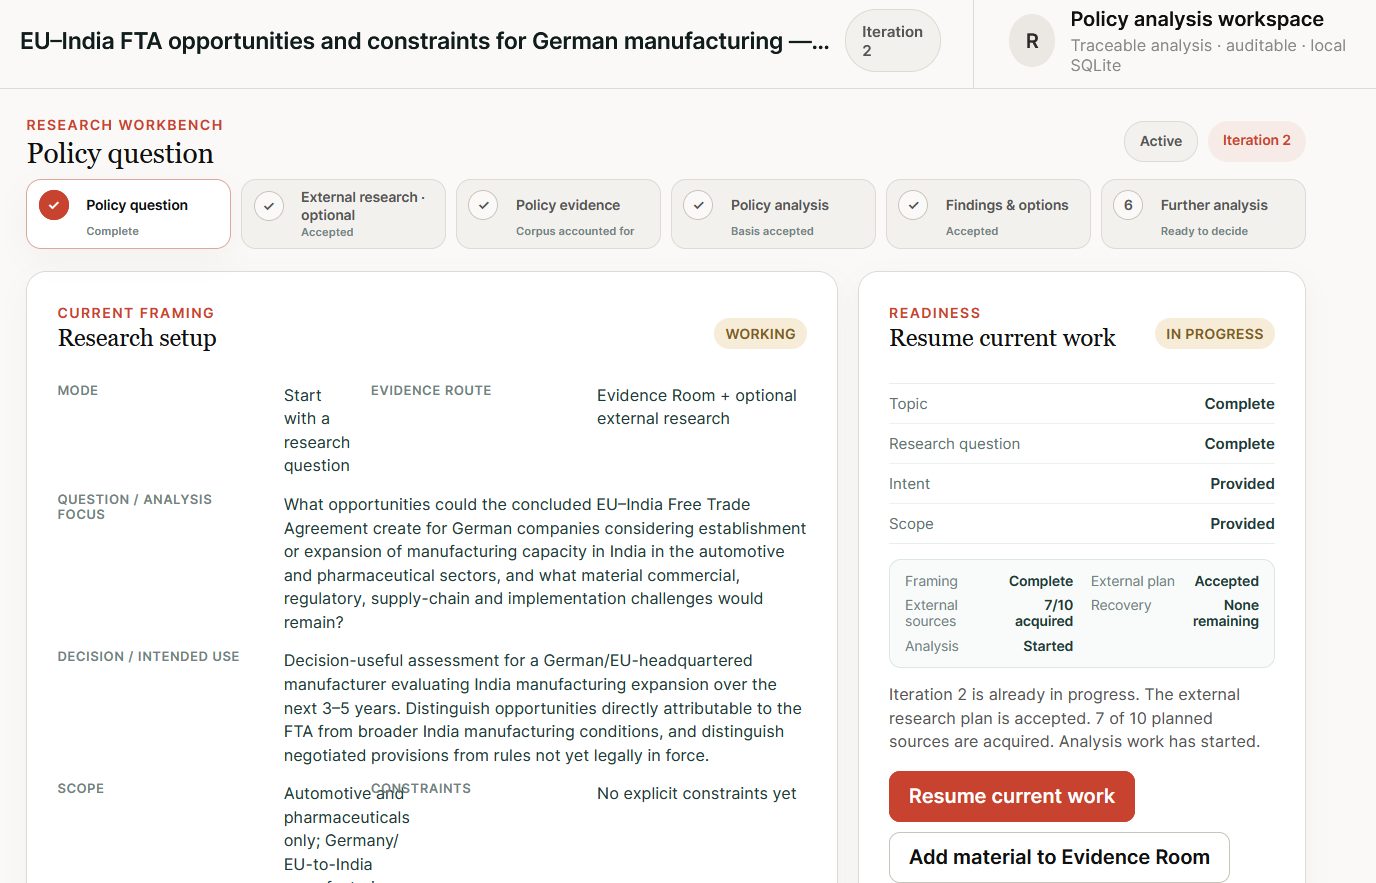
Task: Switch to the Policy evidence step
Action: (x=559, y=214)
